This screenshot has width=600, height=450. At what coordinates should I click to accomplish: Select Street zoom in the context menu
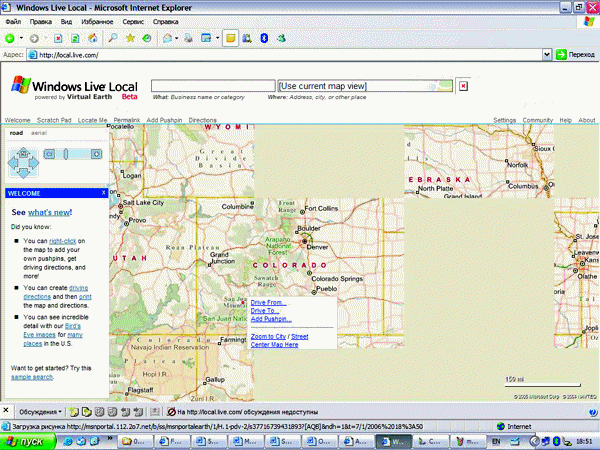pos(300,336)
